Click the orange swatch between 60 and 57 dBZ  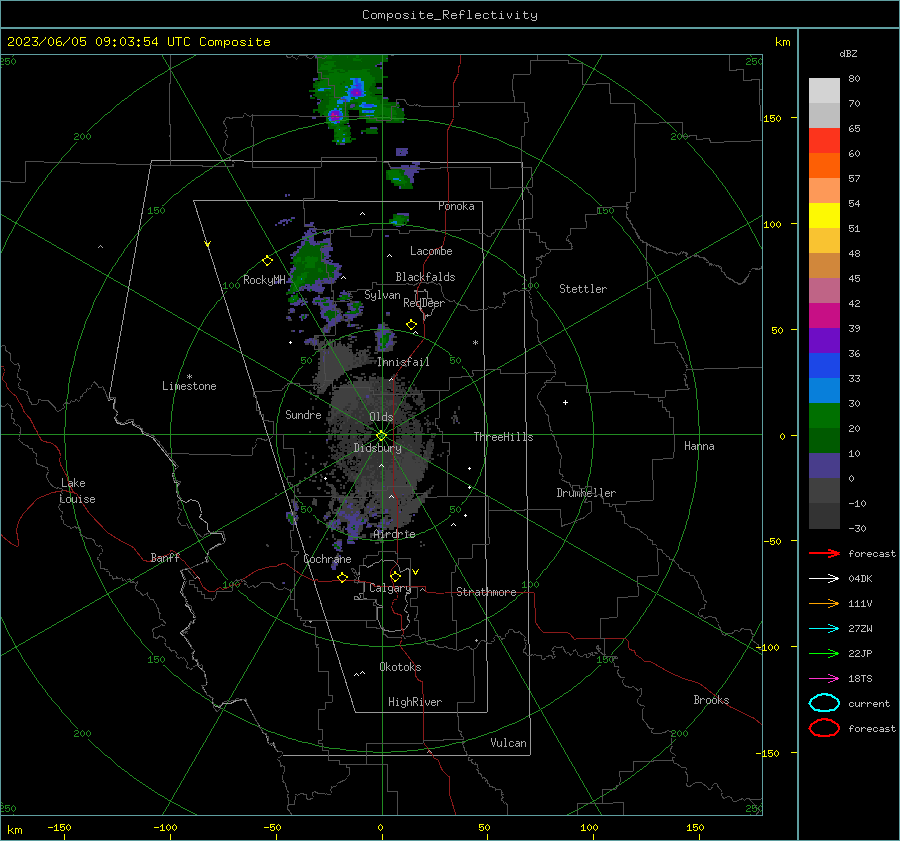(824, 166)
